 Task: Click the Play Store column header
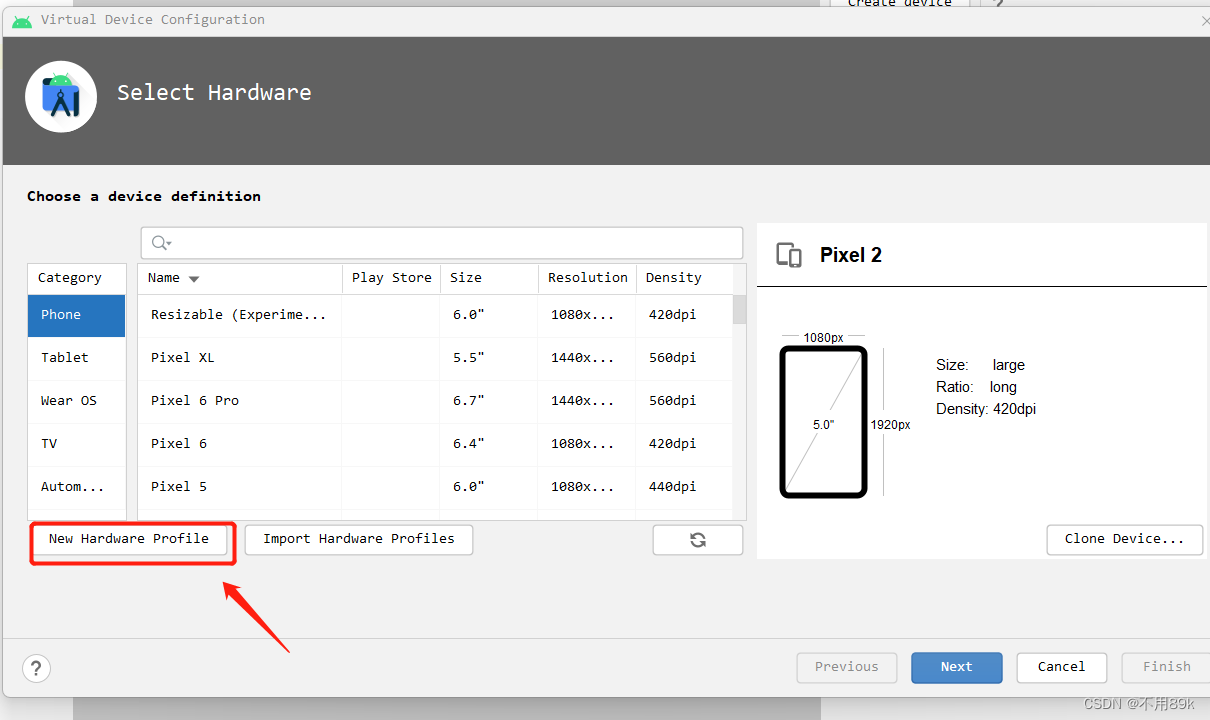point(391,279)
